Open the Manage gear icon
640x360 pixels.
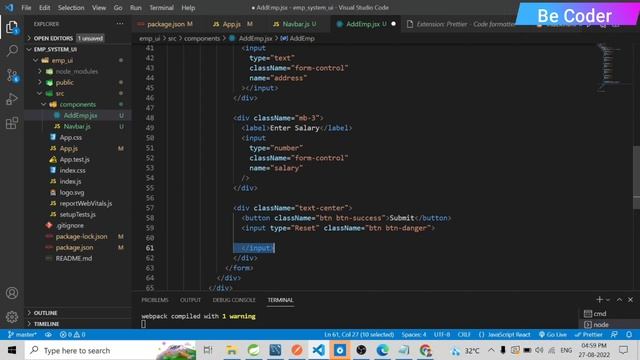pos(12,317)
